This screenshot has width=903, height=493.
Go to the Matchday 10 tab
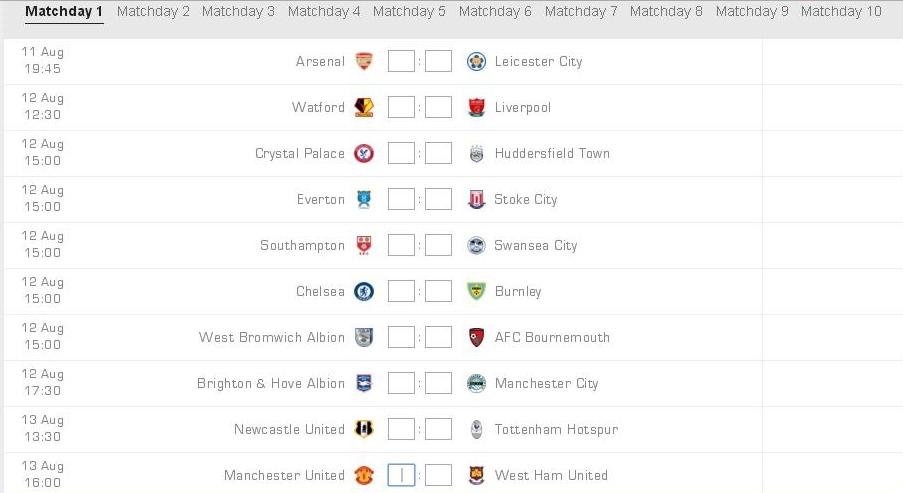841,12
